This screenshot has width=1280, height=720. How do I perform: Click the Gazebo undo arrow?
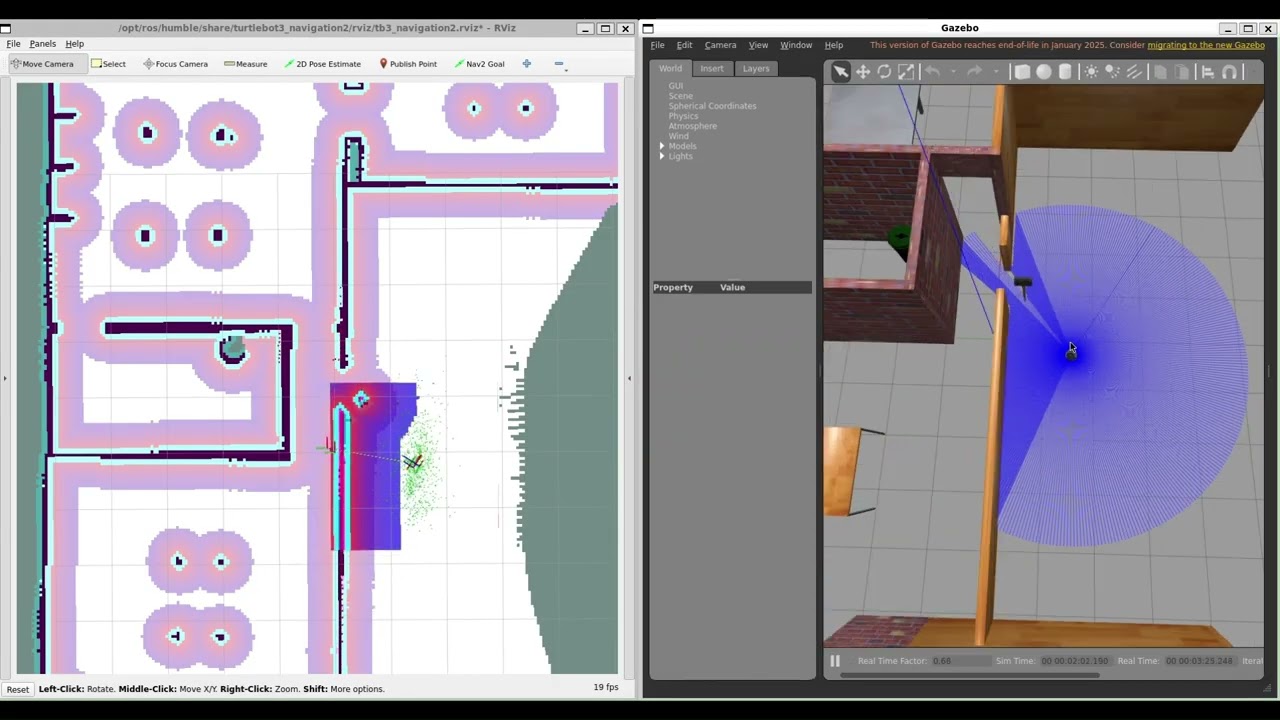[x=932, y=72]
